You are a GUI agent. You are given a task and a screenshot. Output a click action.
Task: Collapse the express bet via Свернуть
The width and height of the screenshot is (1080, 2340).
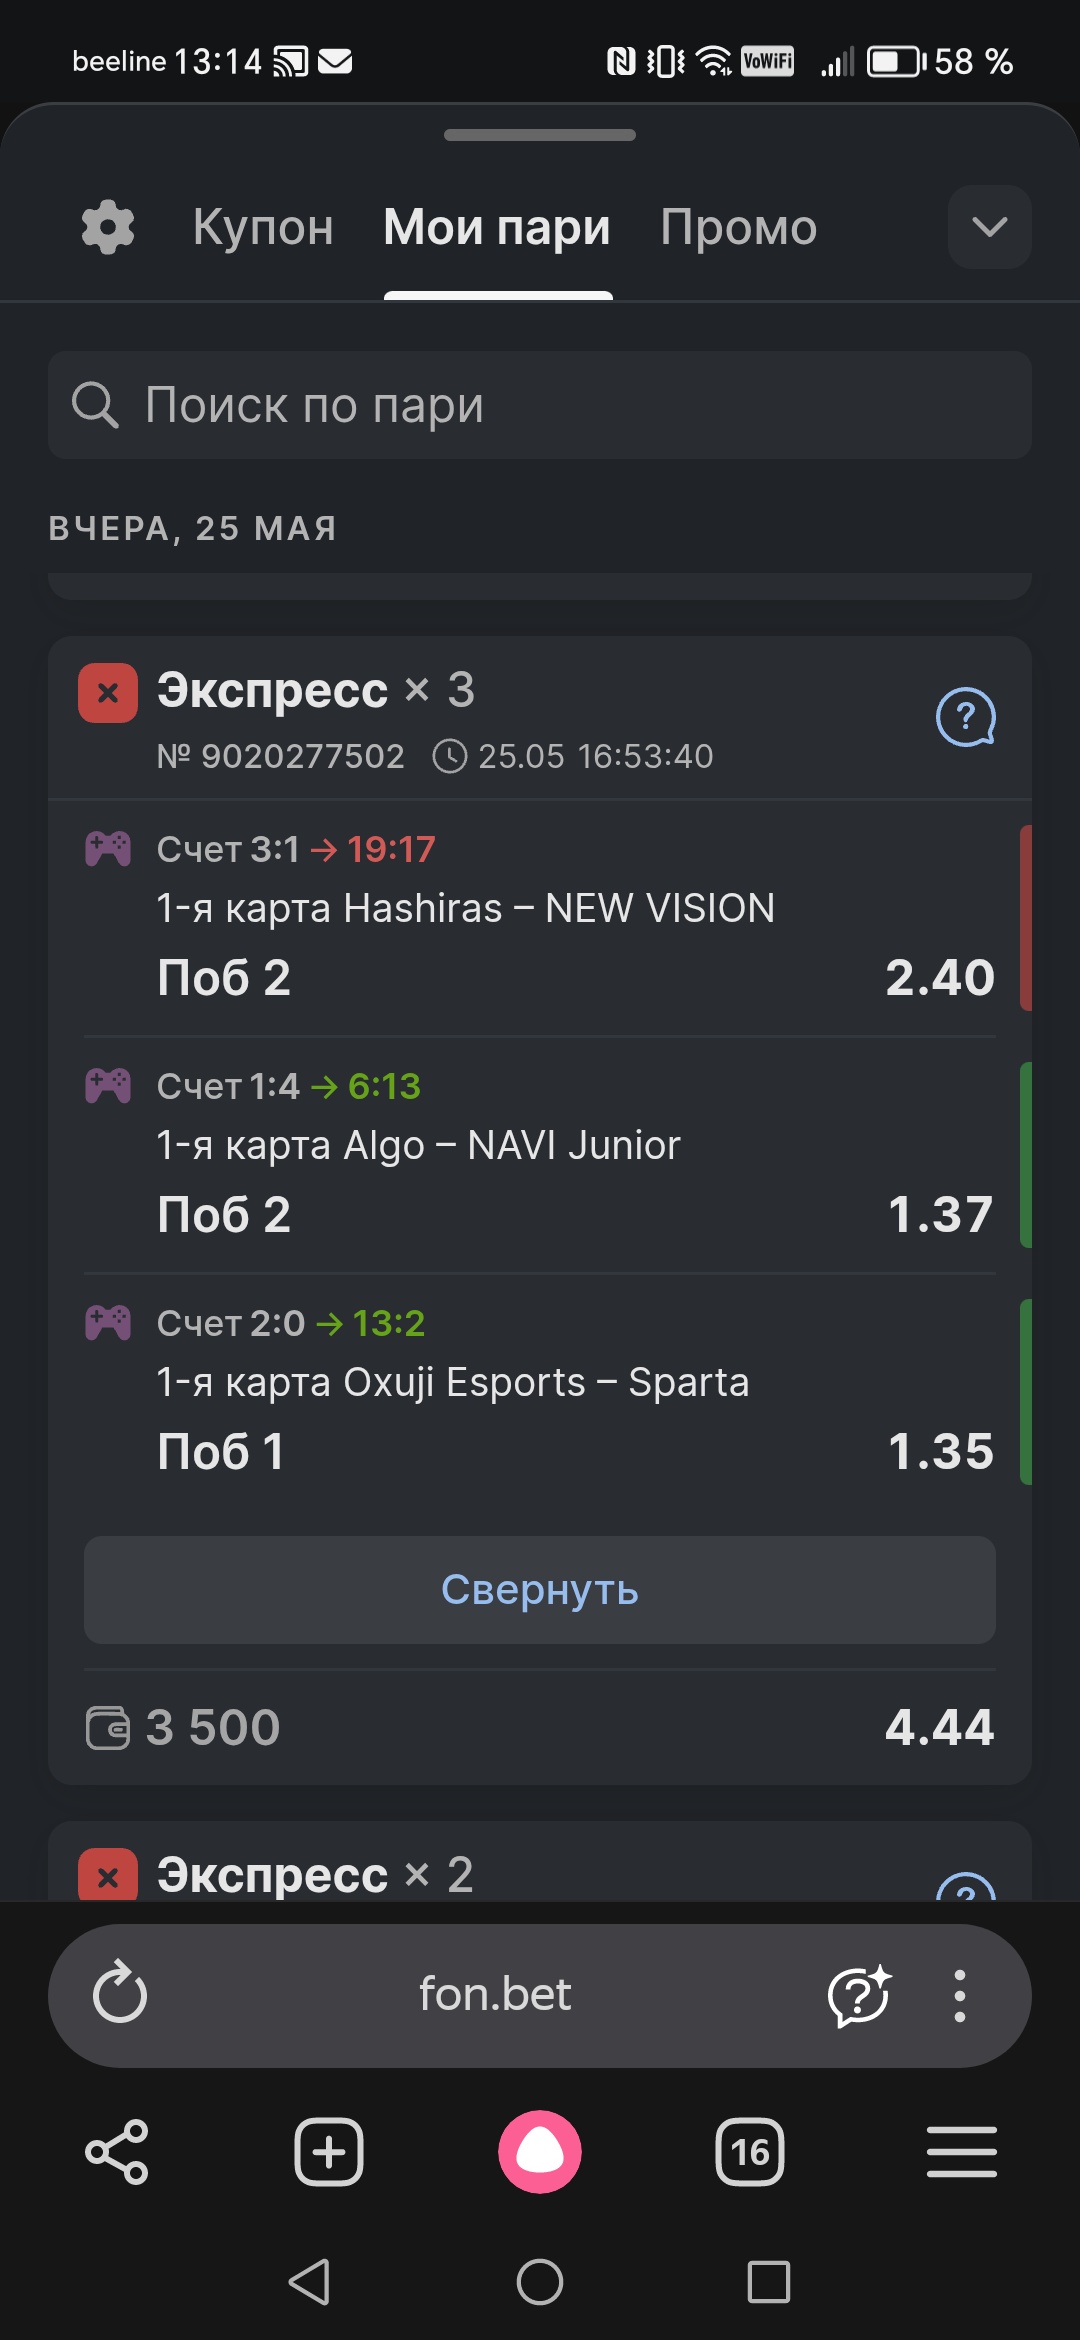point(540,1590)
